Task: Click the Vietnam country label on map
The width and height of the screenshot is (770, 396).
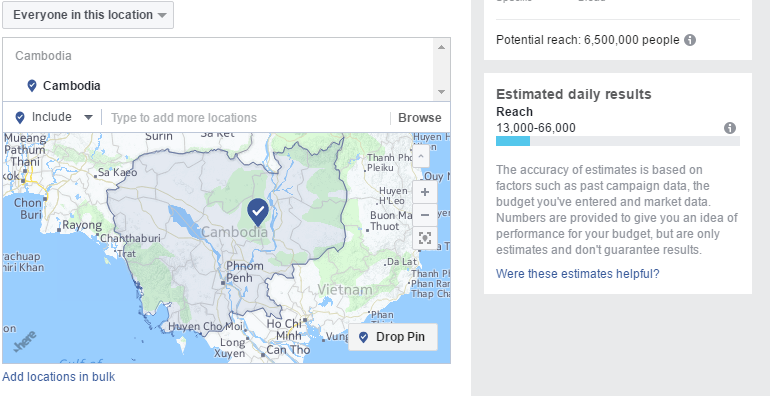Action: [345, 289]
